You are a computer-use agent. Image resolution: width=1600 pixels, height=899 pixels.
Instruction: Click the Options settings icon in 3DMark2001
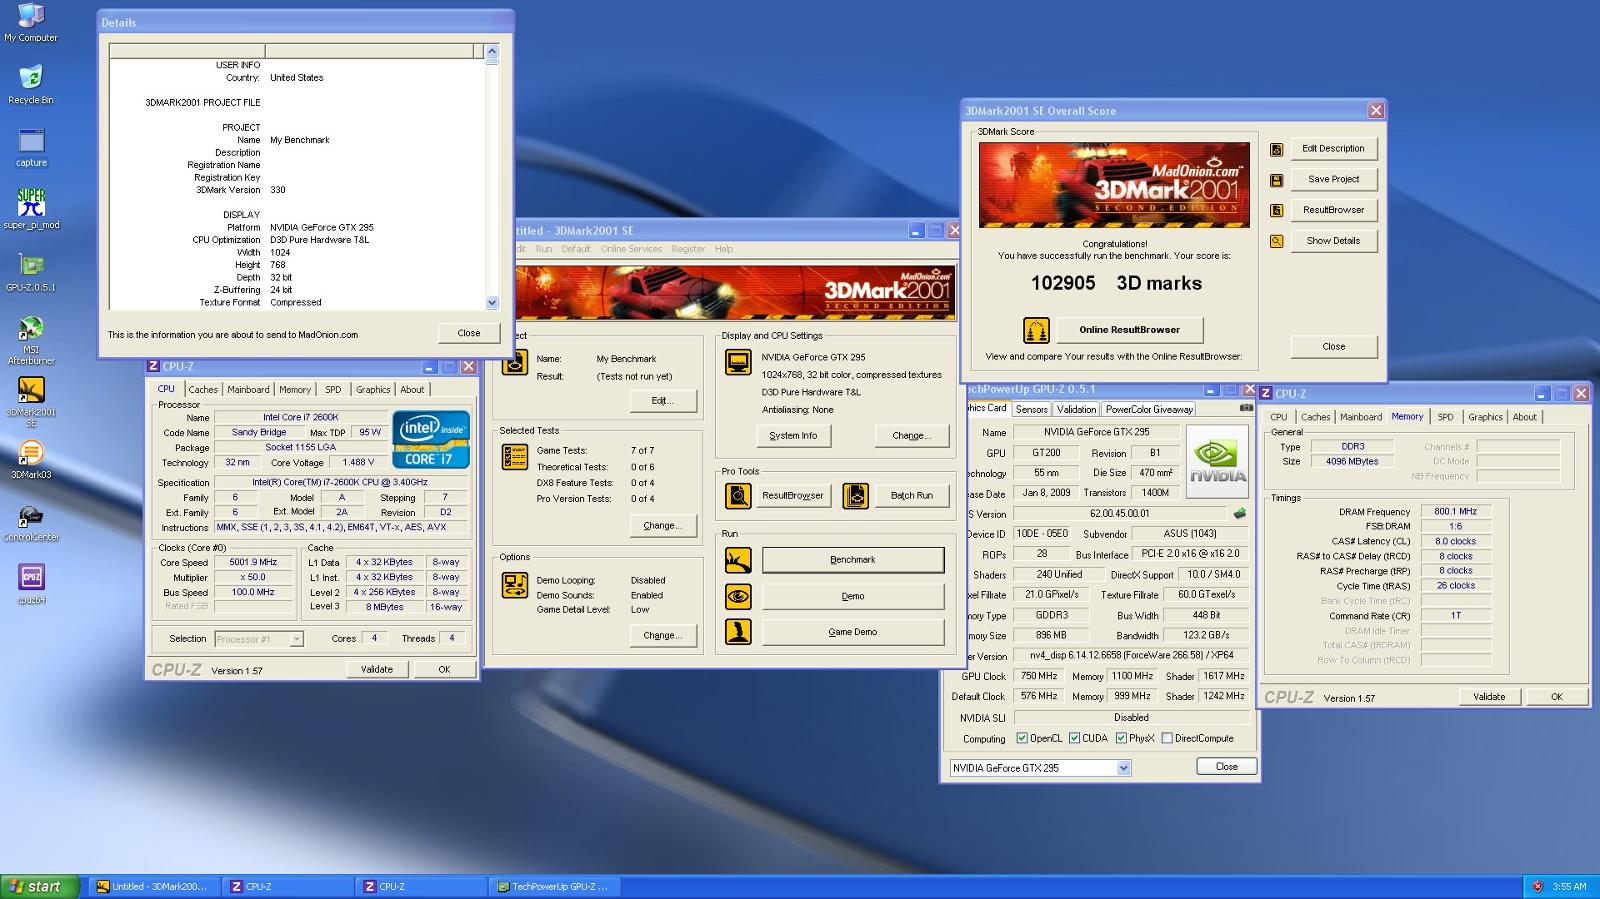coord(515,585)
